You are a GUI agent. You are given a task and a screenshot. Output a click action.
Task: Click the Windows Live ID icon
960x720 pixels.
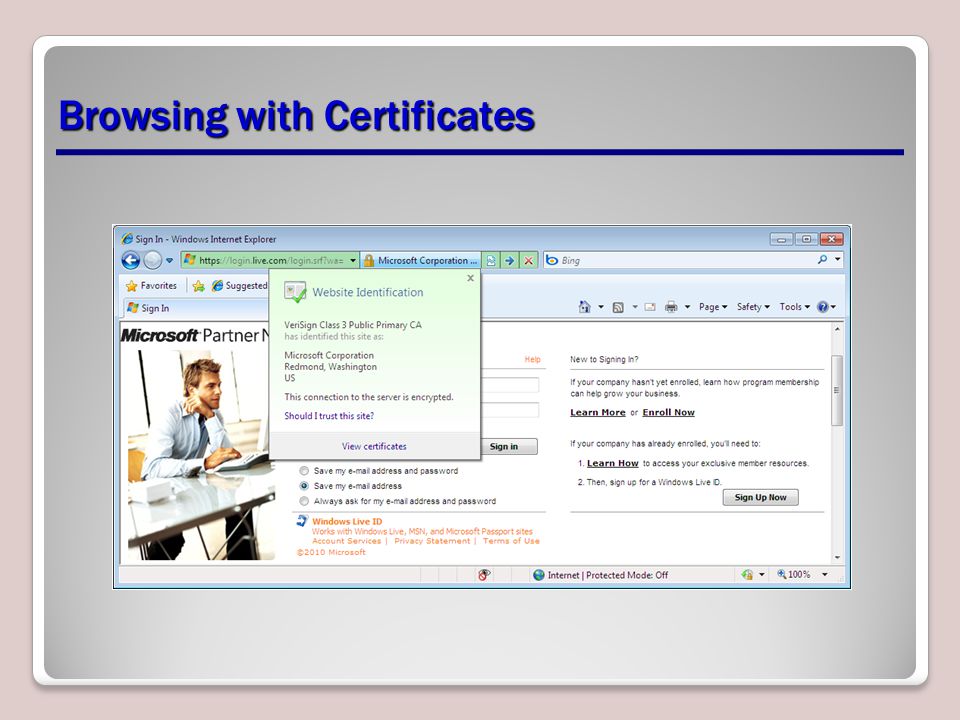(x=302, y=521)
